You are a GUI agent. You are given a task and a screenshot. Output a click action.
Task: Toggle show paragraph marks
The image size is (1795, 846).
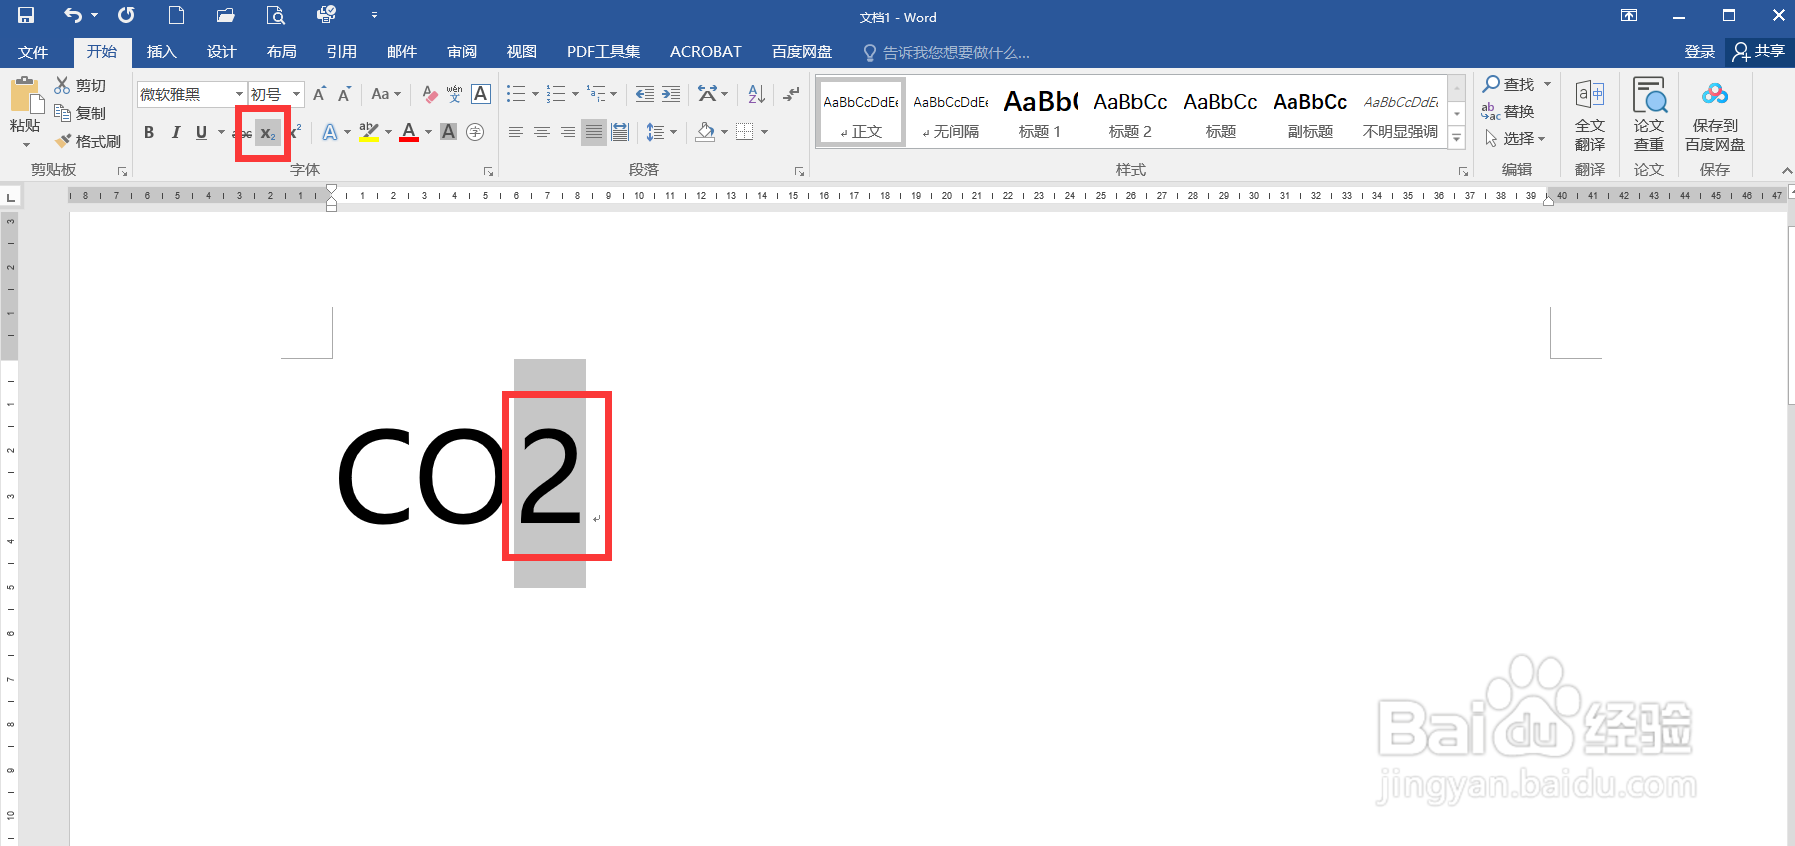[791, 94]
